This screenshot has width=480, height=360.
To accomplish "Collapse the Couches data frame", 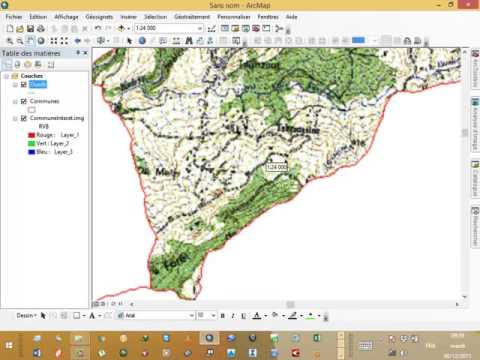I will coord(6,76).
